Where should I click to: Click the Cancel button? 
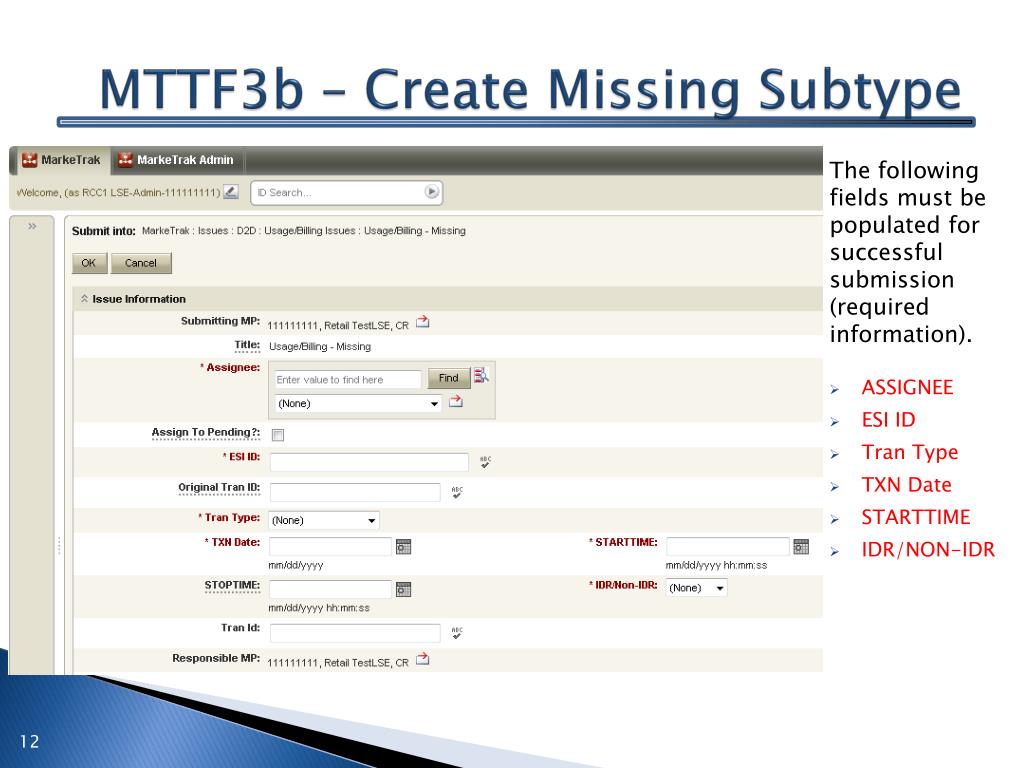click(141, 263)
